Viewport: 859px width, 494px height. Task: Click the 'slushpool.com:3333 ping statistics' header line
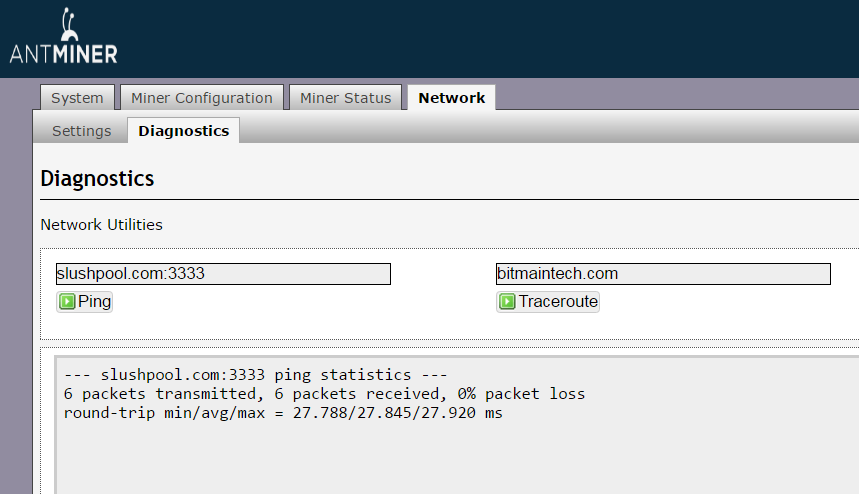pos(255,375)
